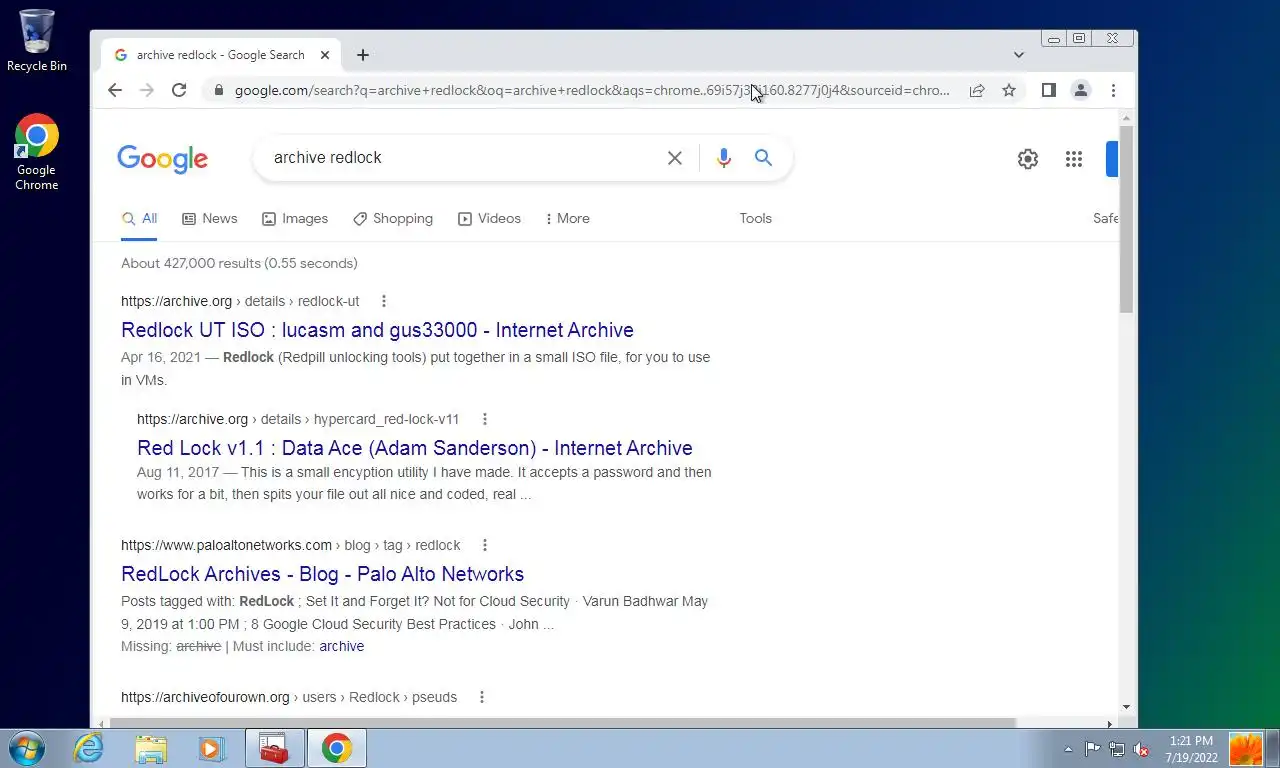Clear the search box with the X icon

tap(675, 158)
